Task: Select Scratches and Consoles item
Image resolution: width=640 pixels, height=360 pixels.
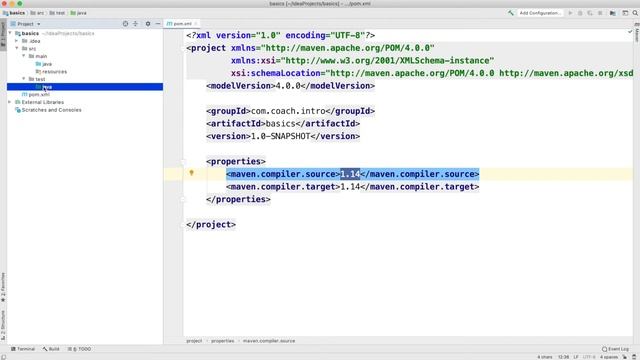Action: 48,110
